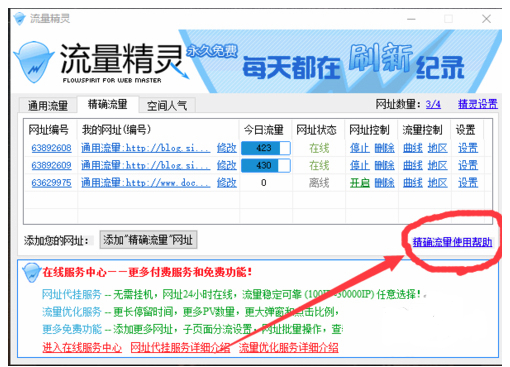Open the www.doc URL link in row 63629975
The height and width of the screenshot is (367, 510).
pyautogui.click(x=146, y=183)
